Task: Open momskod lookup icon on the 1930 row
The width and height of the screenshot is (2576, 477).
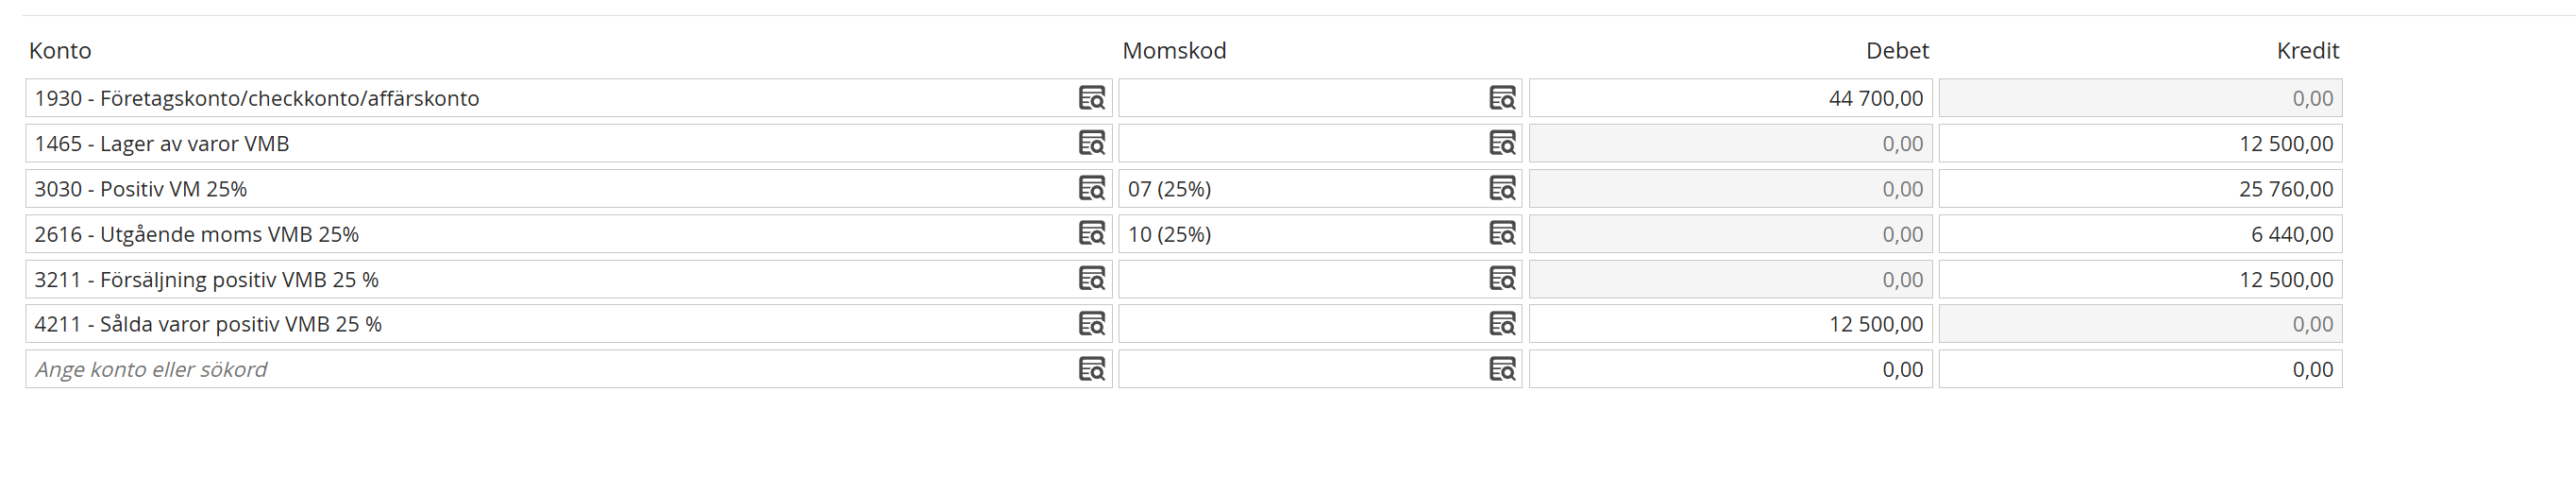Action: (1502, 98)
